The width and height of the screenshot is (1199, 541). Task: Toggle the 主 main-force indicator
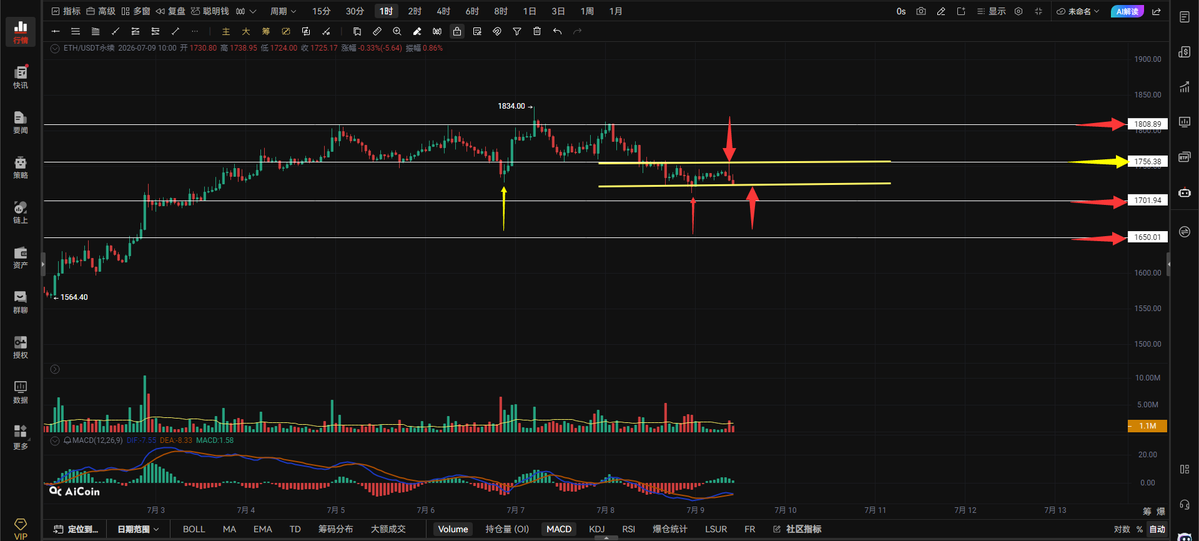[x=226, y=31]
